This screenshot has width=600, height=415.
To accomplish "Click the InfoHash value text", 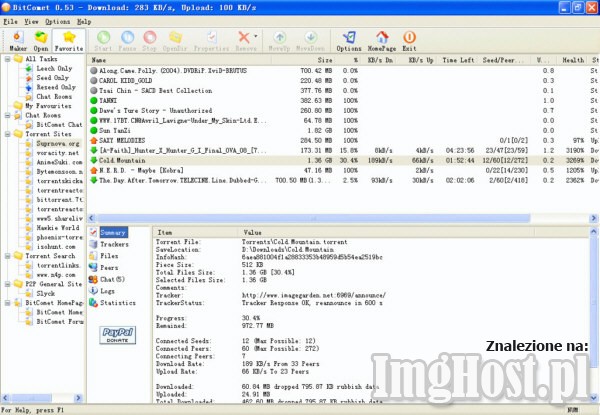I will [312, 257].
